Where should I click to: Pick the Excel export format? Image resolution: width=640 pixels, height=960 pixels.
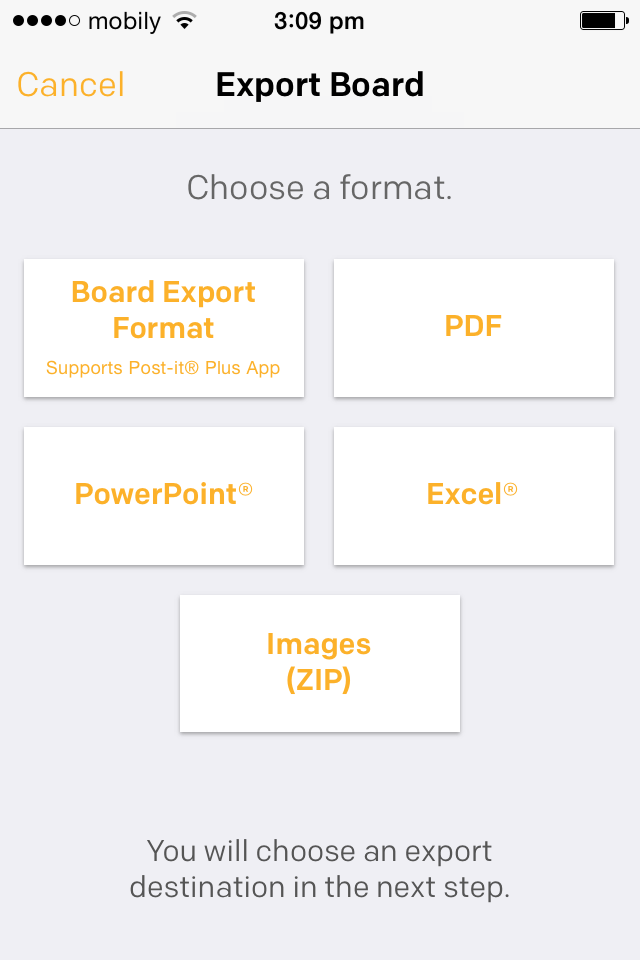(473, 494)
